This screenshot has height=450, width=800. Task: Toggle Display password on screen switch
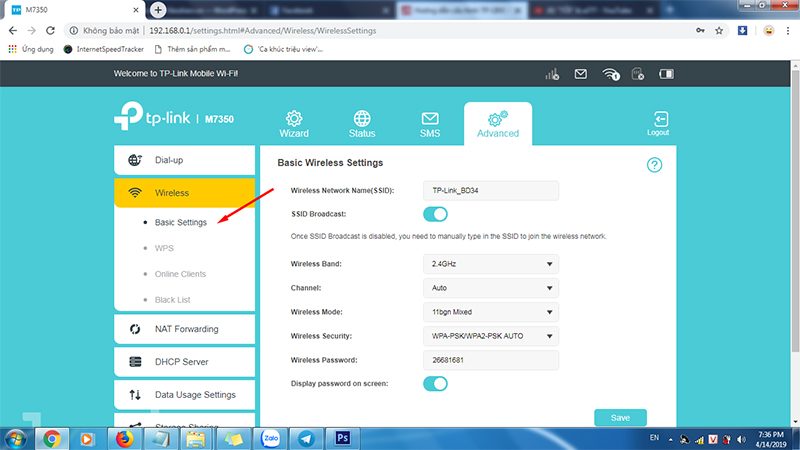[435, 383]
